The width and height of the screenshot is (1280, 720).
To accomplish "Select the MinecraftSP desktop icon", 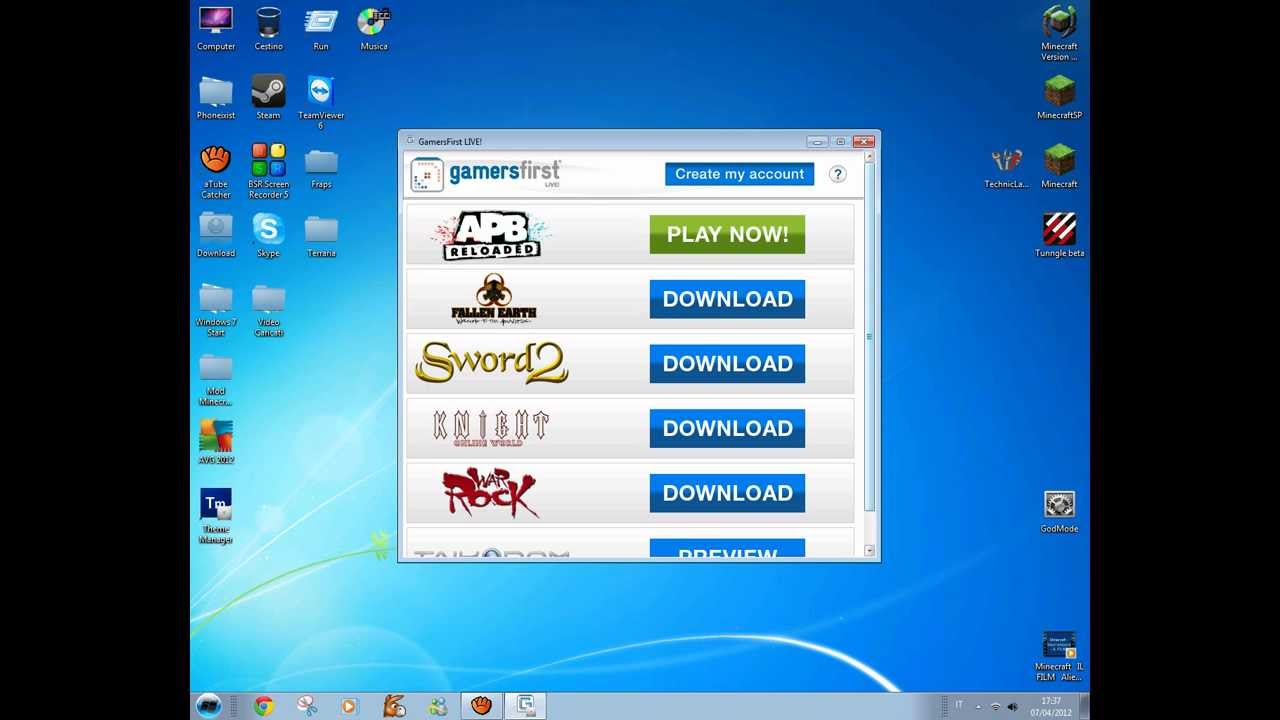I will point(1059,98).
